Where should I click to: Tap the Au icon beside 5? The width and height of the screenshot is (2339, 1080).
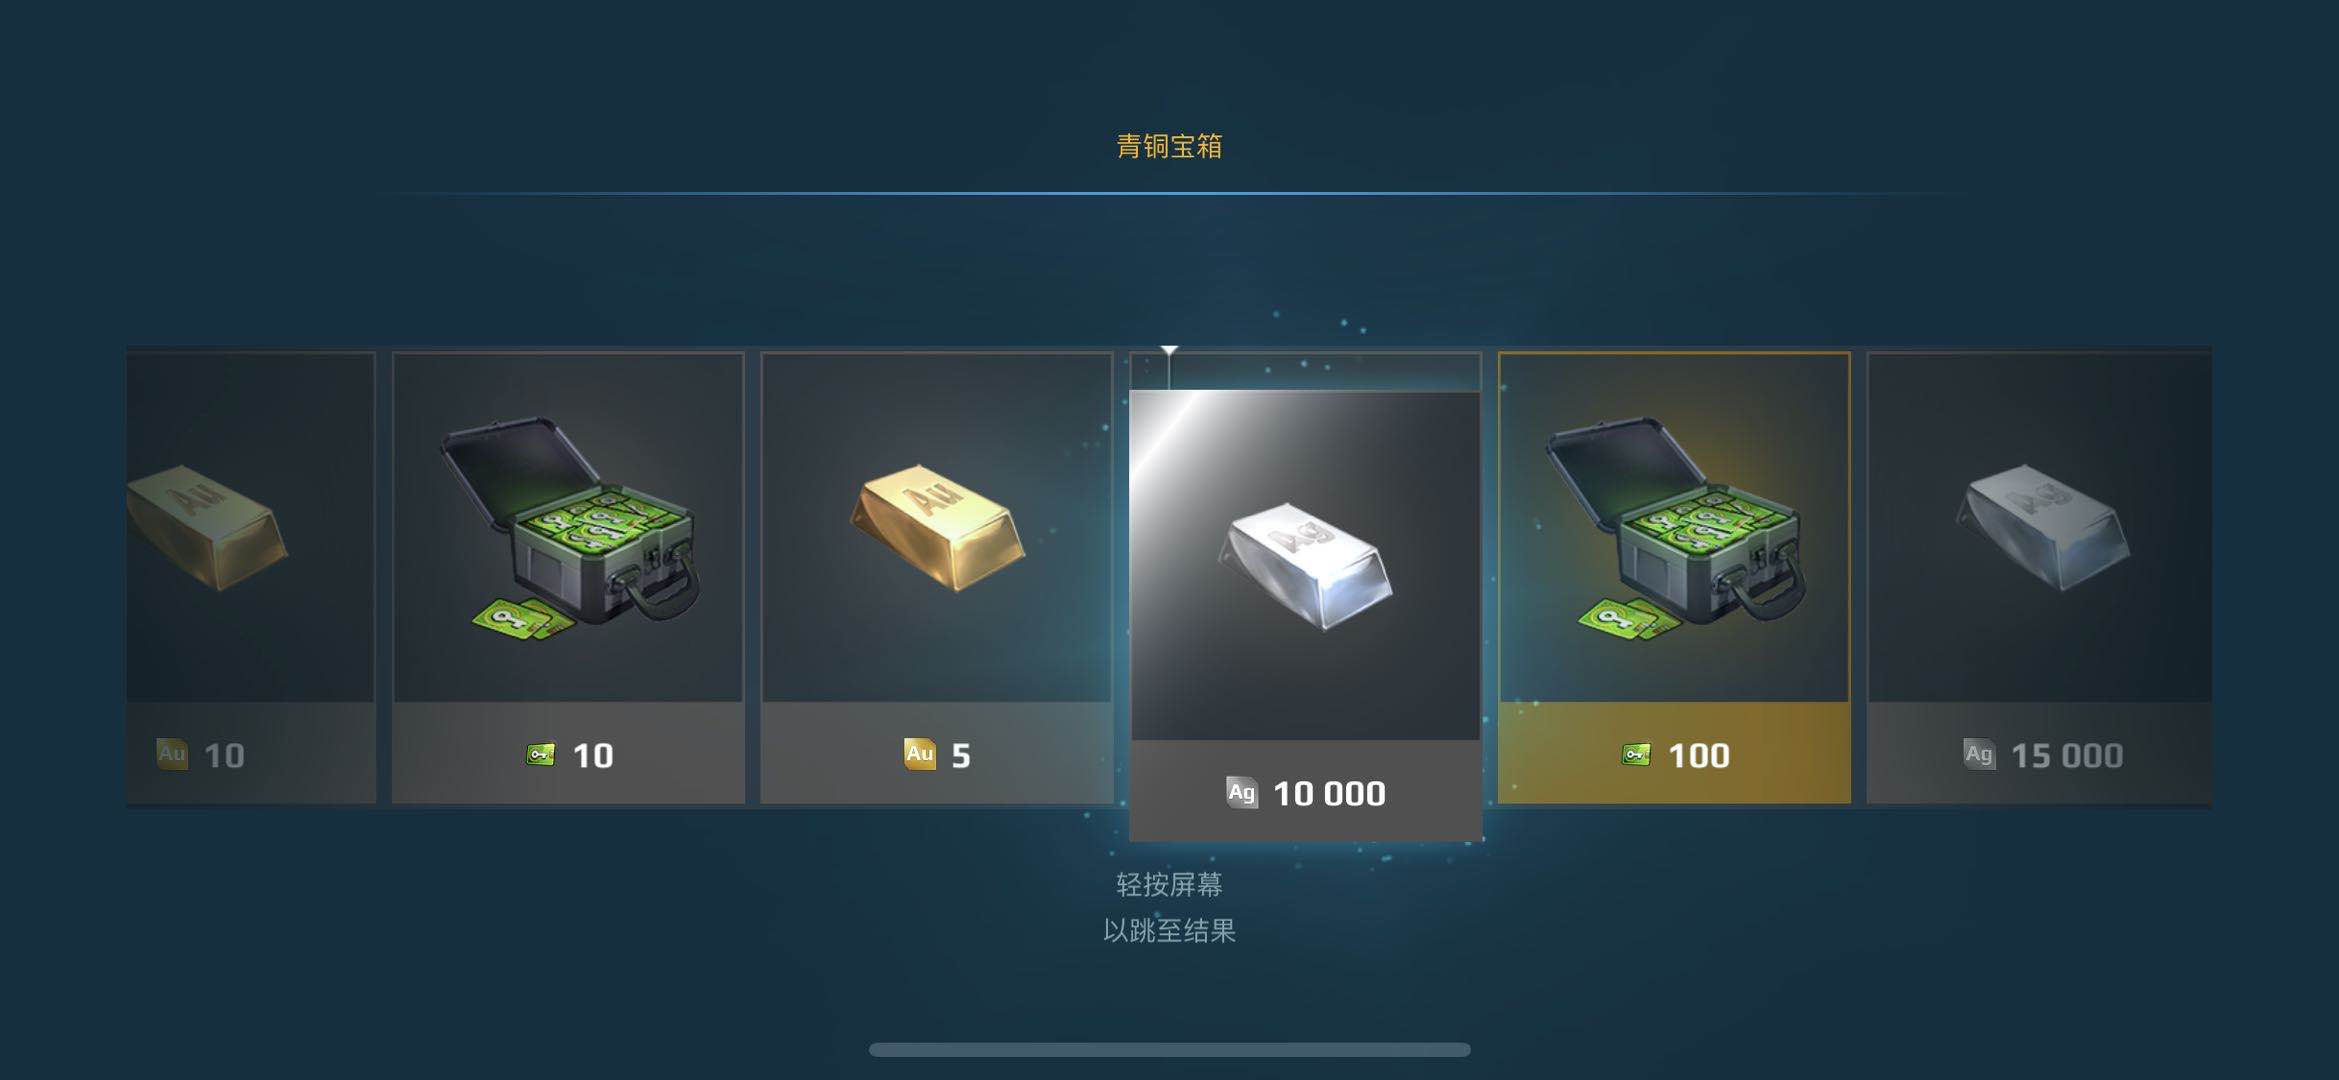pos(920,754)
